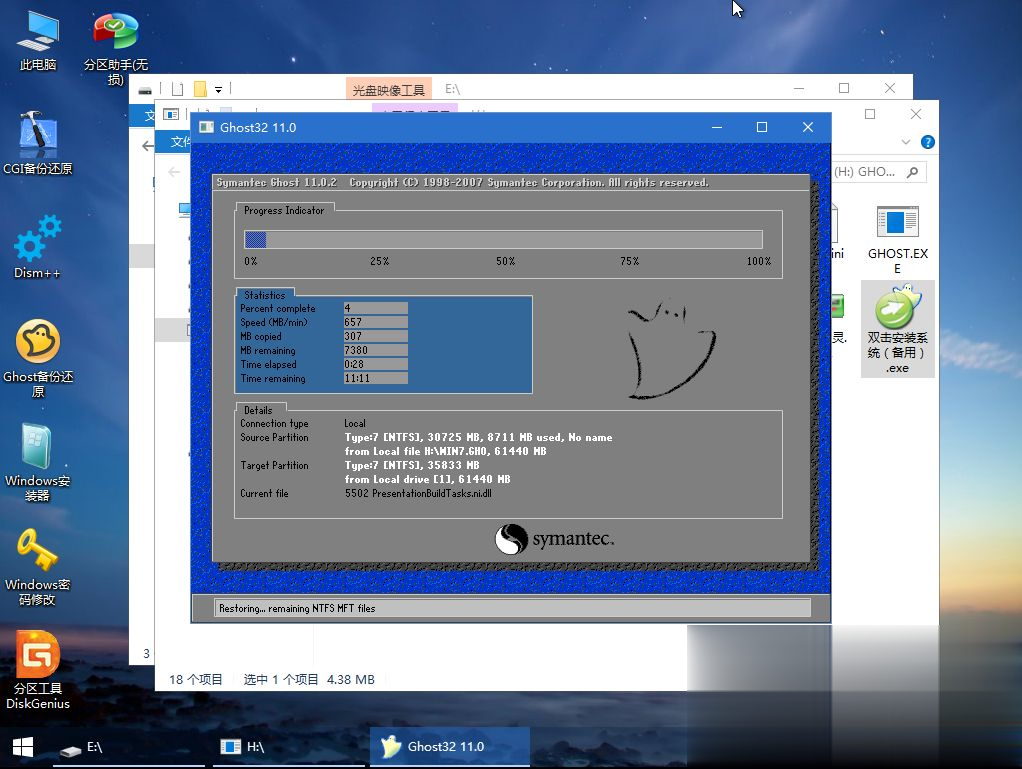1022x769 pixels.
Task: Select the Speed (MB/min) value 657
Action: coord(375,323)
